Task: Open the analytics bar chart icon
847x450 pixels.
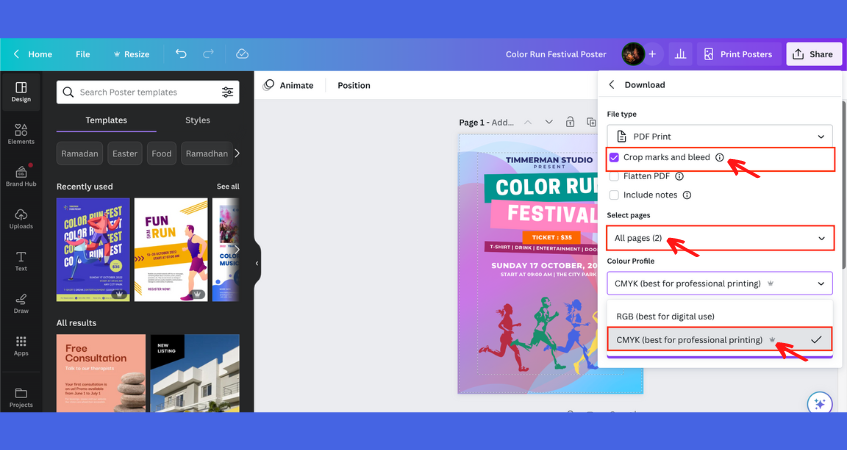Action: pos(680,54)
